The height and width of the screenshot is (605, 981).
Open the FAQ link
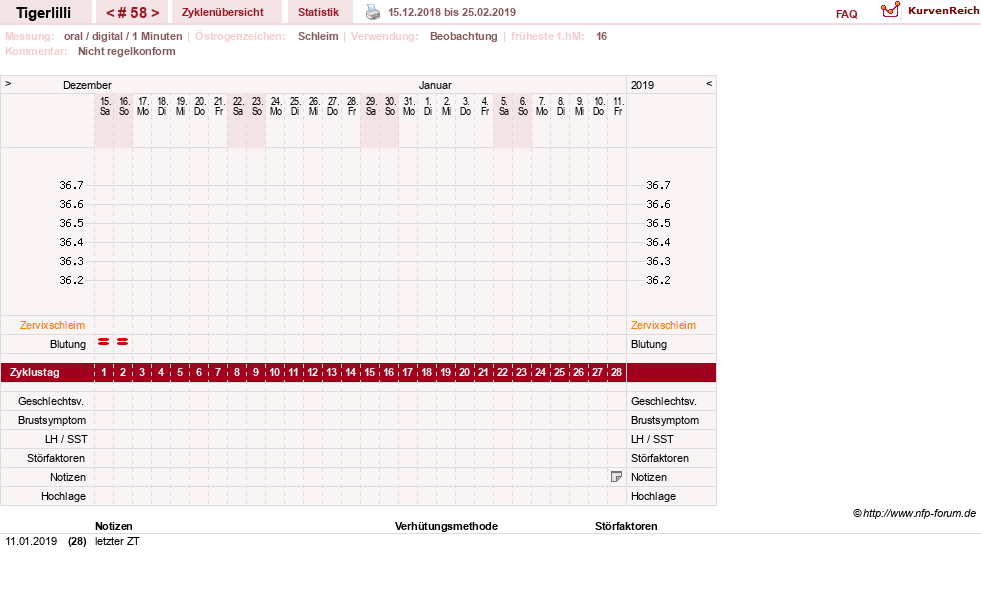tap(846, 14)
